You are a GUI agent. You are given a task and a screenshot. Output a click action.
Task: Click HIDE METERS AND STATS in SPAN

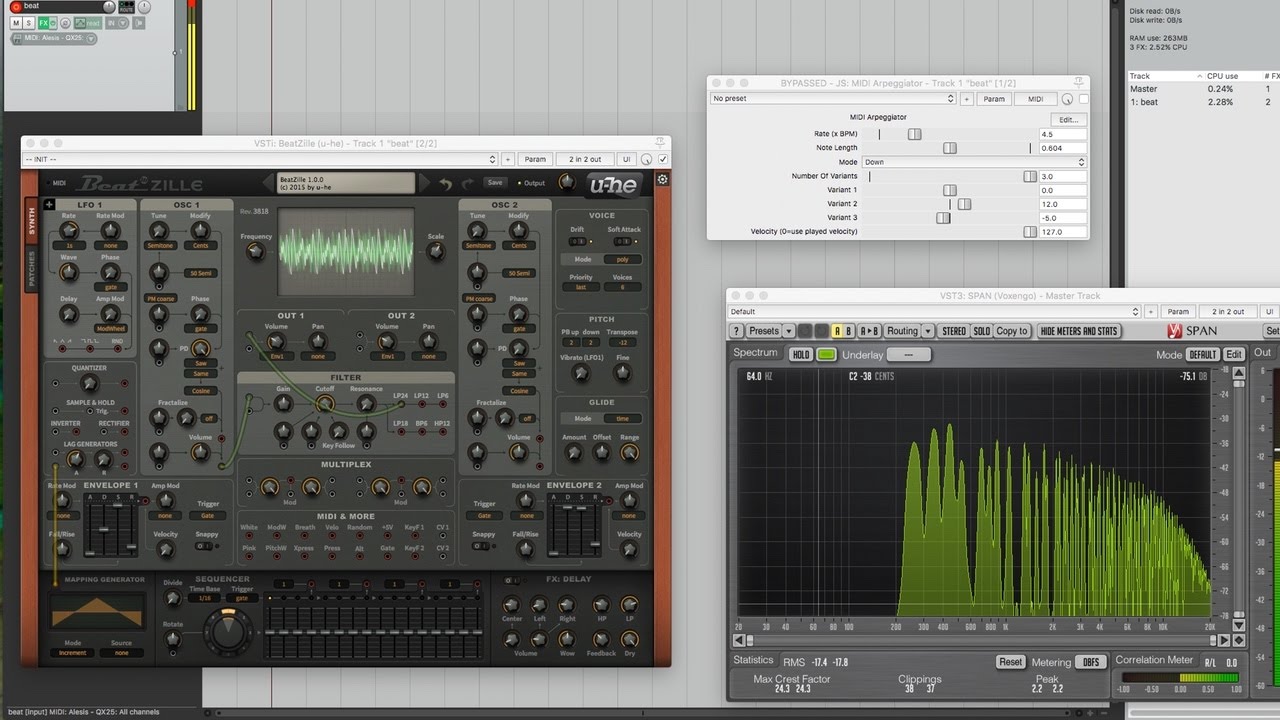(x=1079, y=331)
